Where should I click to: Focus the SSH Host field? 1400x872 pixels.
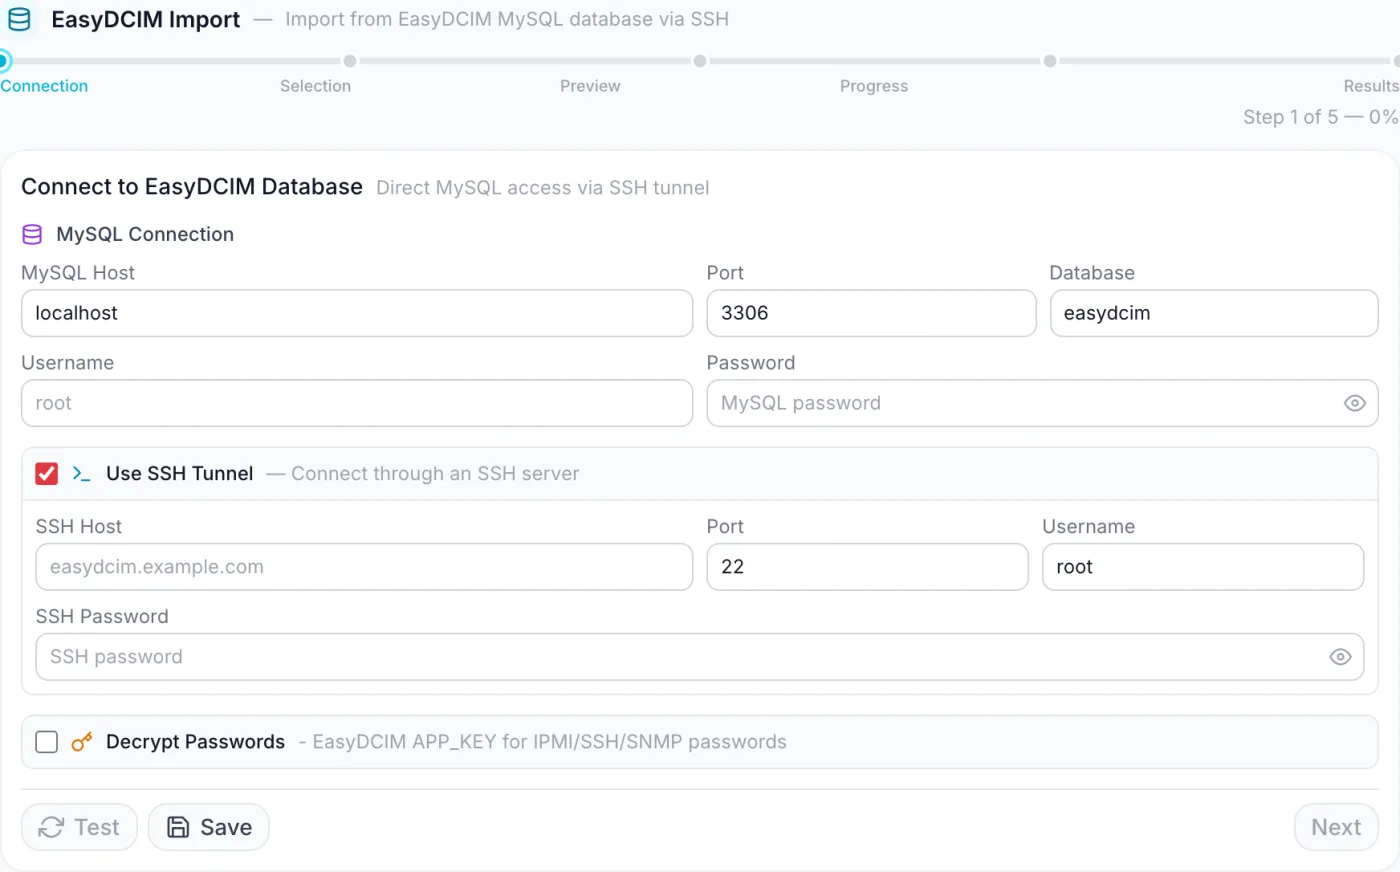364,567
